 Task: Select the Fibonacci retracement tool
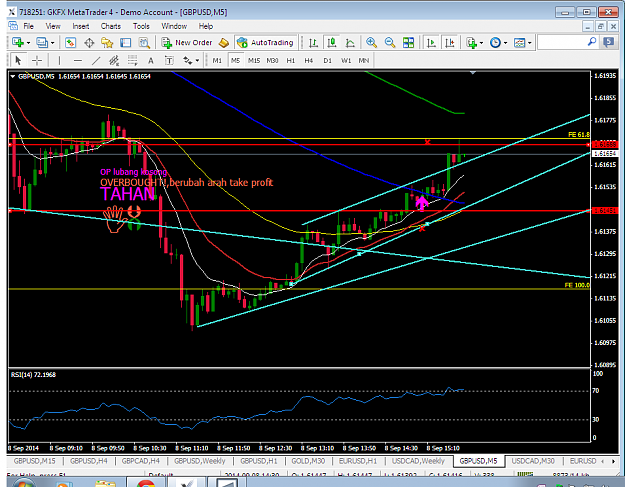pos(132,61)
